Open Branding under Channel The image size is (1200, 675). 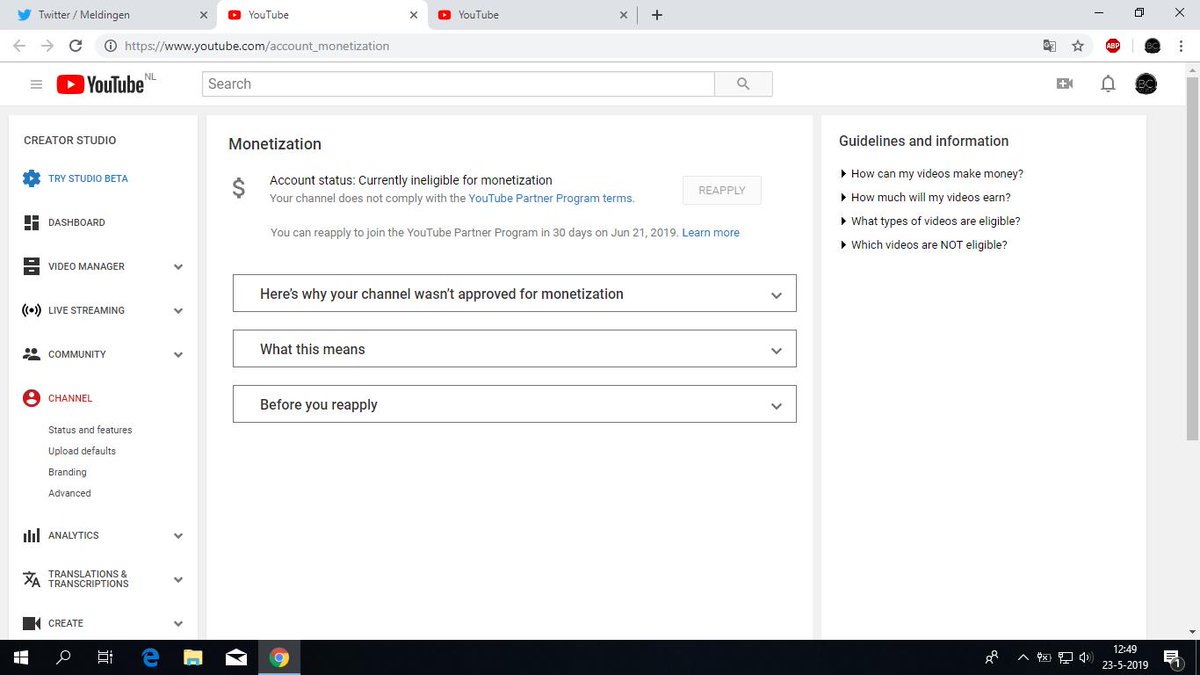click(x=67, y=472)
